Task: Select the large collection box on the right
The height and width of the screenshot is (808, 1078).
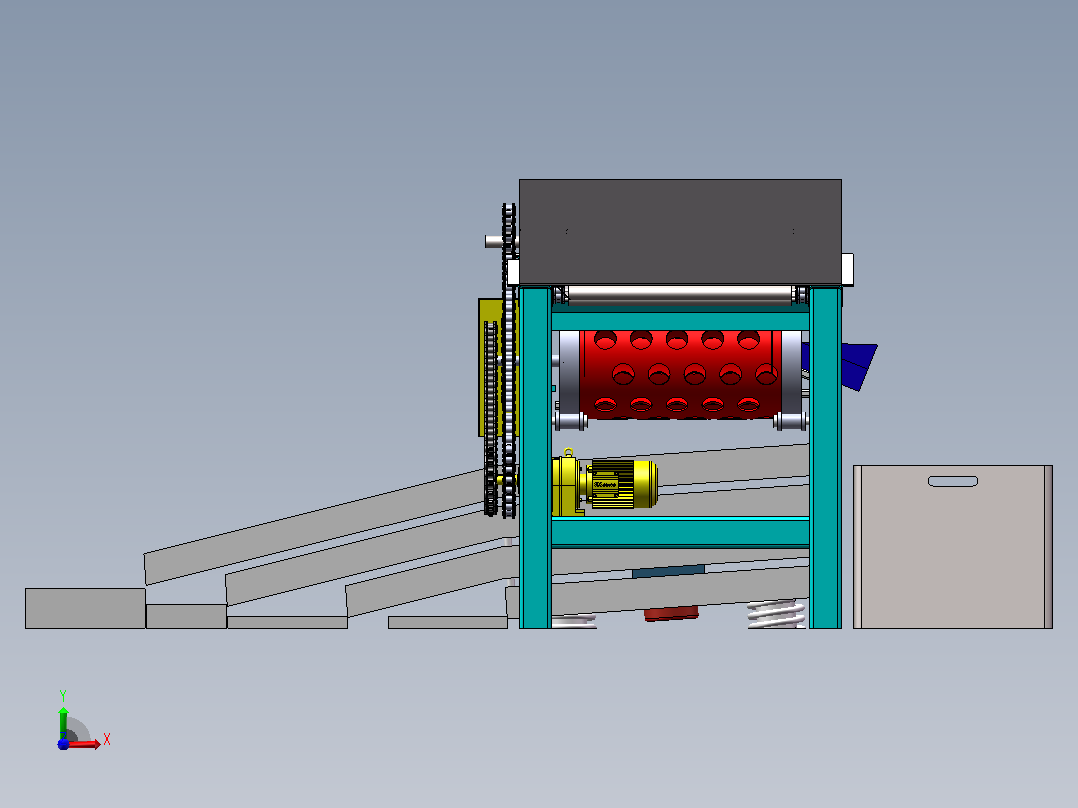Action: [953, 547]
